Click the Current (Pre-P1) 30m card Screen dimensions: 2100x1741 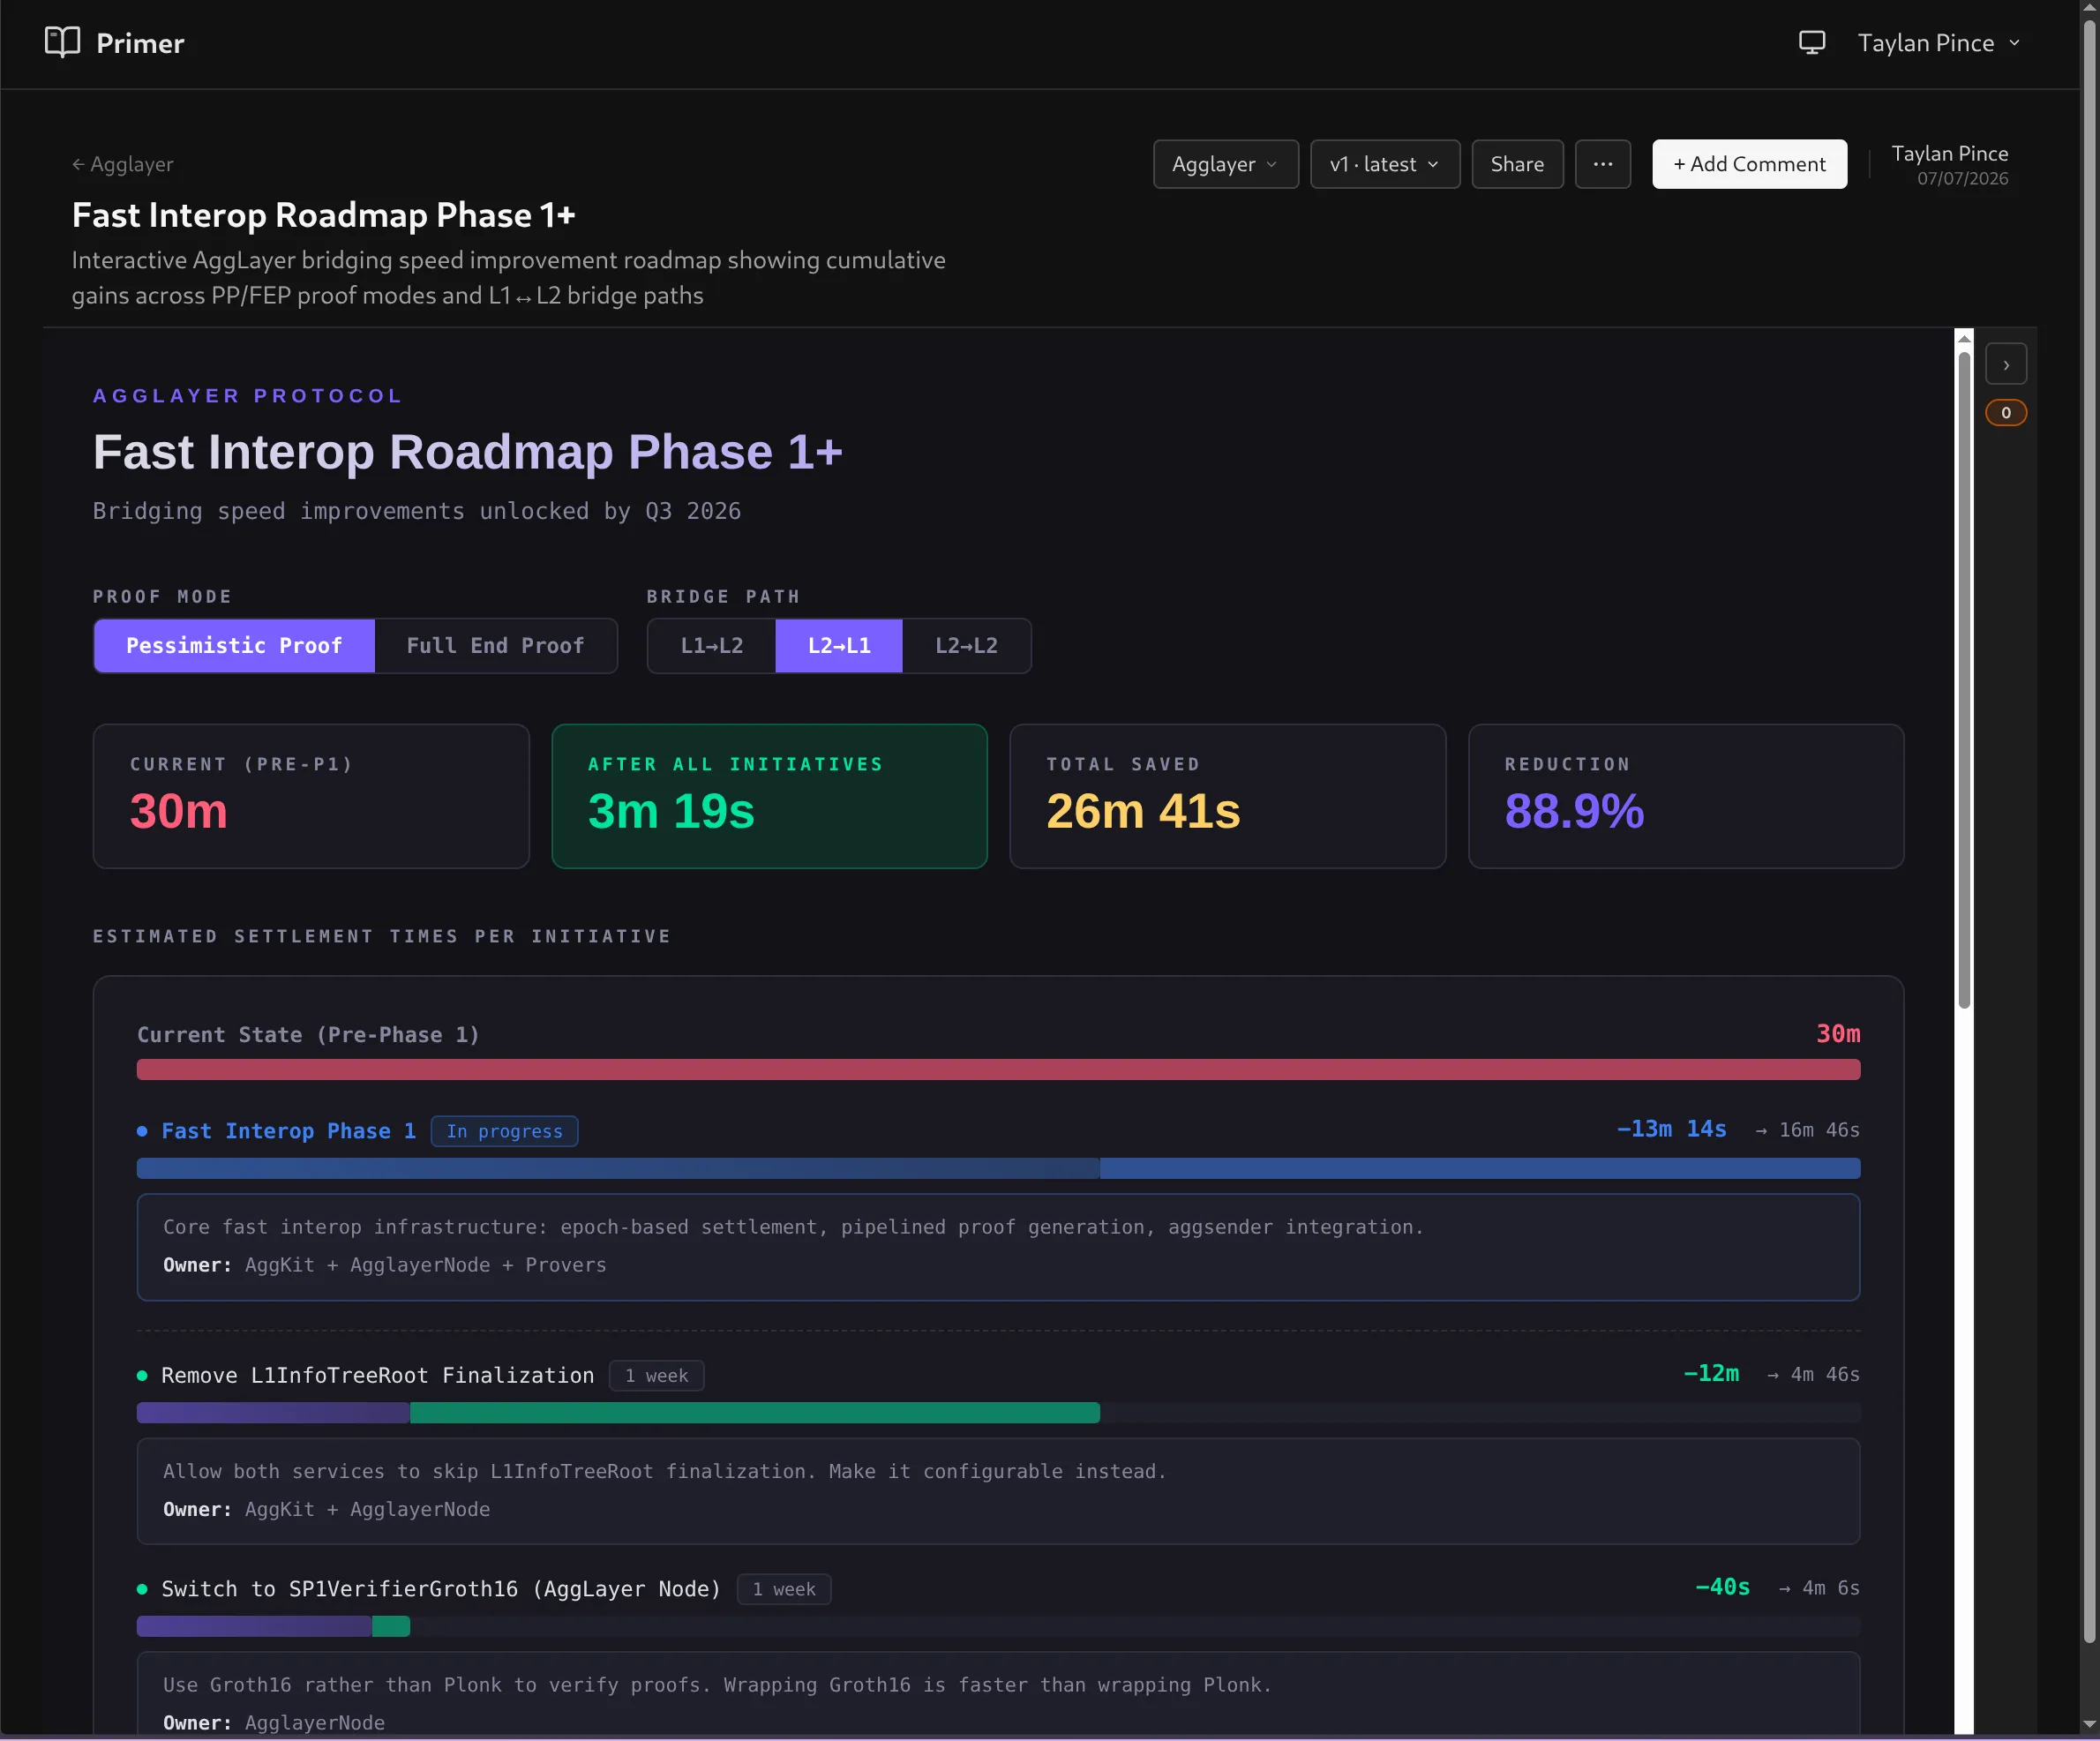tap(311, 797)
